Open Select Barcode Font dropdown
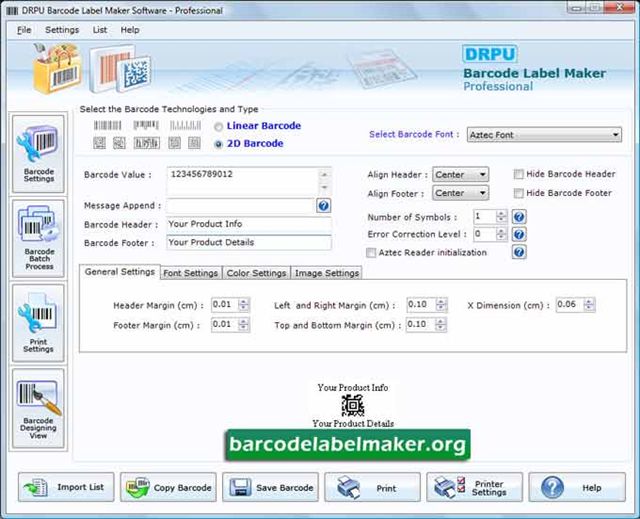Viewport: 640px width, 519px height. pos(544,135)
